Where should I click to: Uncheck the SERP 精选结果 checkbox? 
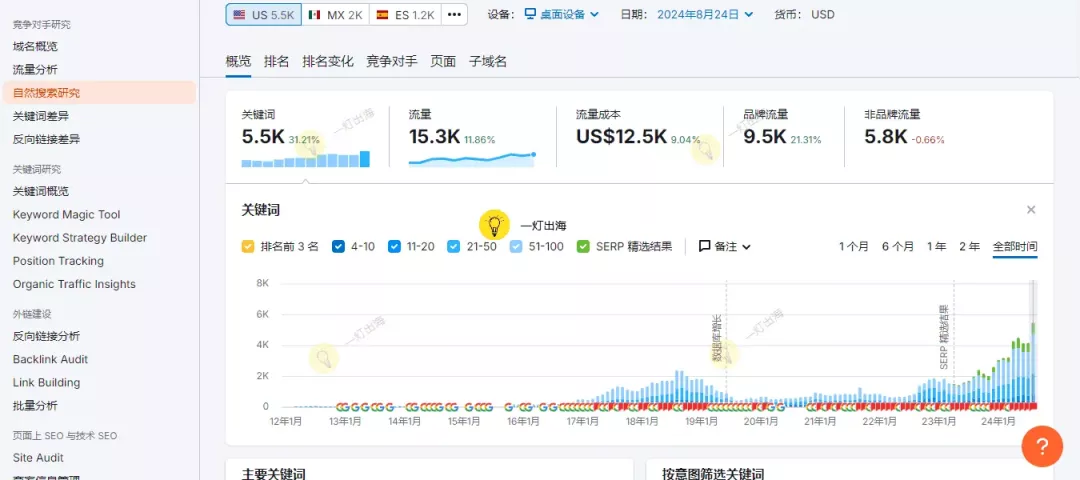(583, 246)
